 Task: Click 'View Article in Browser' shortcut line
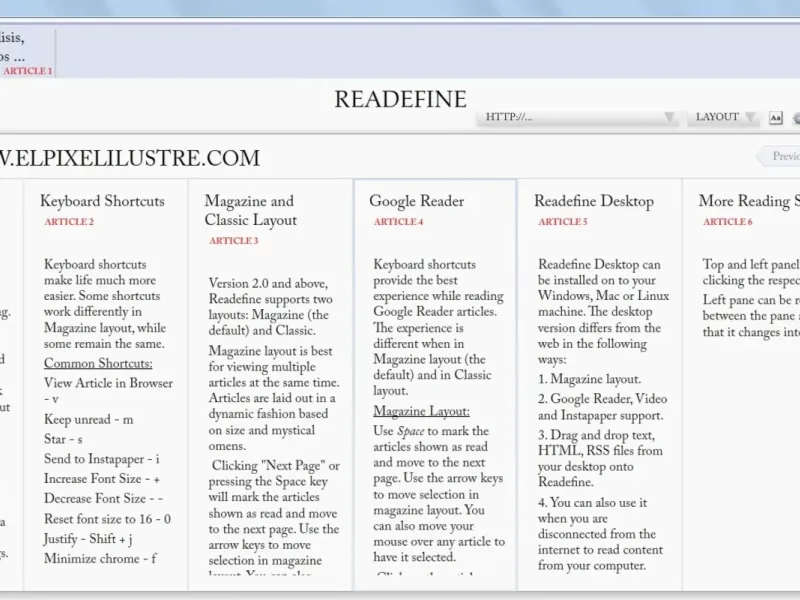108,391
